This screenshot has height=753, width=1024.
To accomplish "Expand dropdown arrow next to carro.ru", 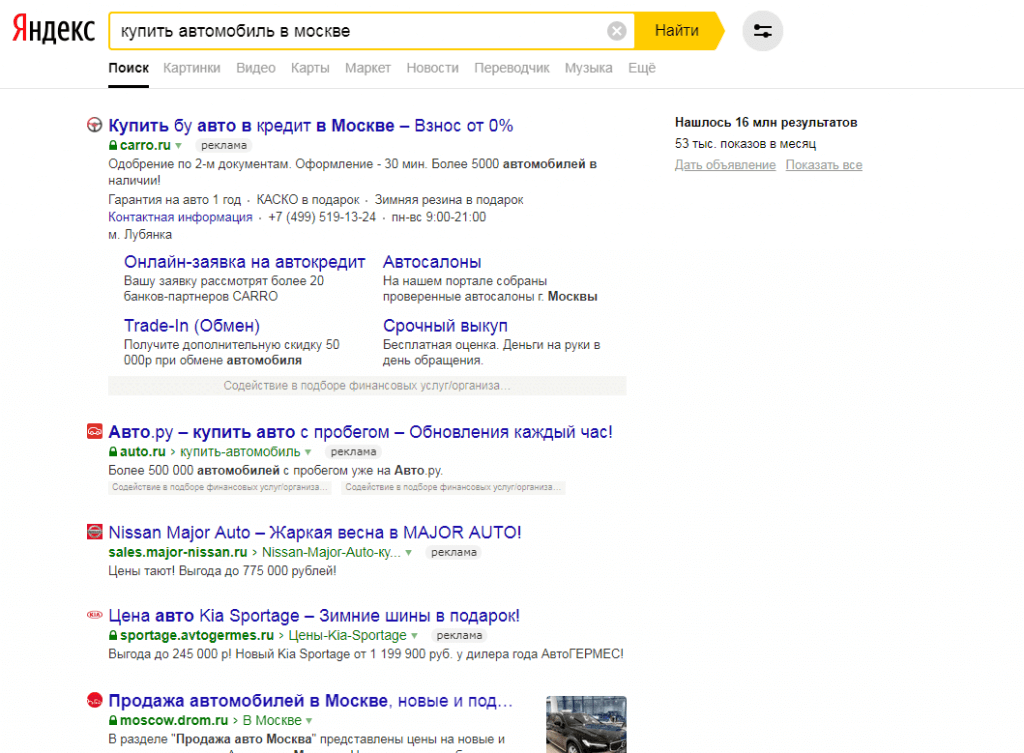I will 179,146.
